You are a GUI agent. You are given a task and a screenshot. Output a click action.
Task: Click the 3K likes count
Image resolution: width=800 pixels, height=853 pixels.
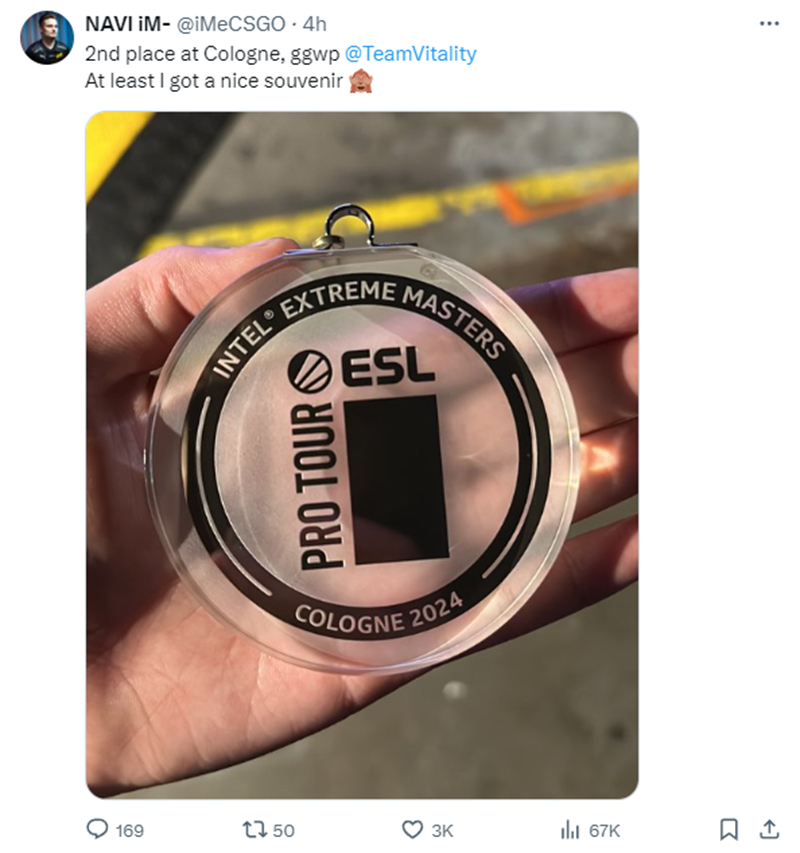click(442, 831)
